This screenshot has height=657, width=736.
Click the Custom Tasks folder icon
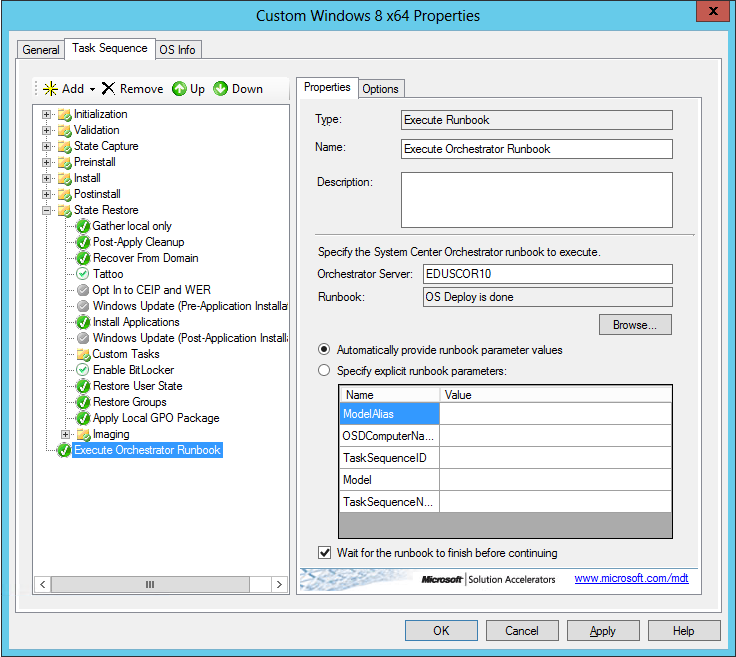pos(84,354)
